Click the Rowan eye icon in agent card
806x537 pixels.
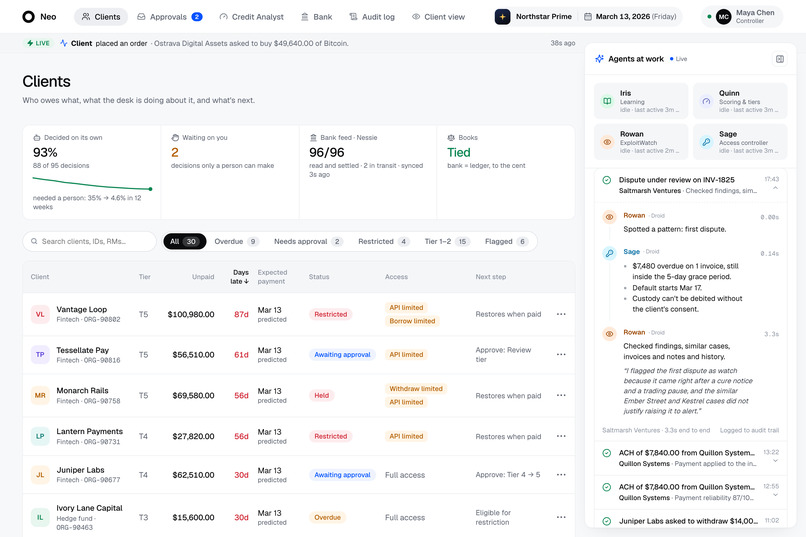coord(607,142)
